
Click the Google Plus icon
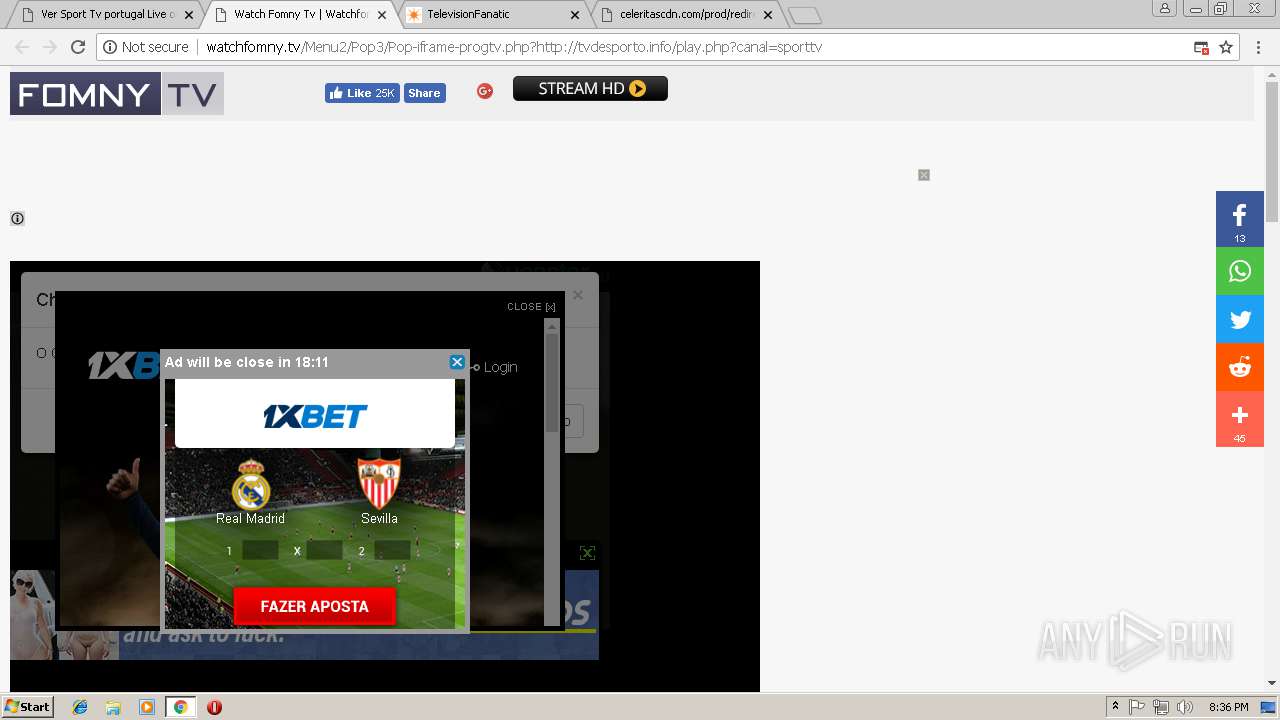click(485, 91)
